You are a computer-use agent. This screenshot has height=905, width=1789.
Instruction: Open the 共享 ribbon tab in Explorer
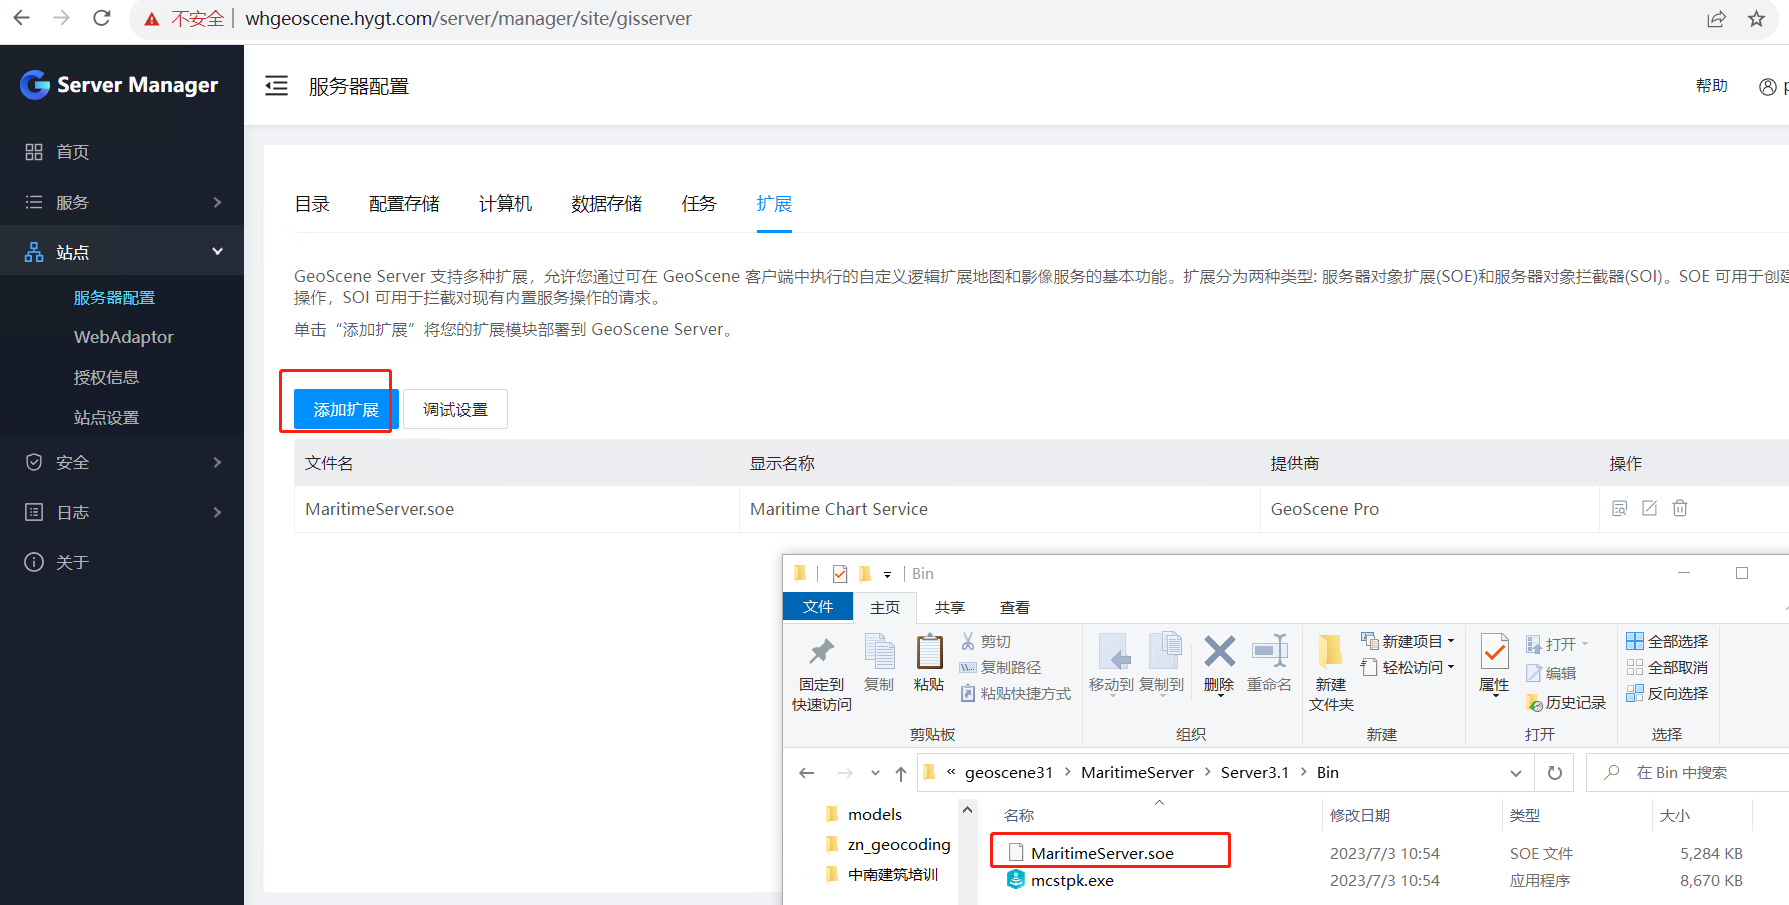[x=949, y=607]
